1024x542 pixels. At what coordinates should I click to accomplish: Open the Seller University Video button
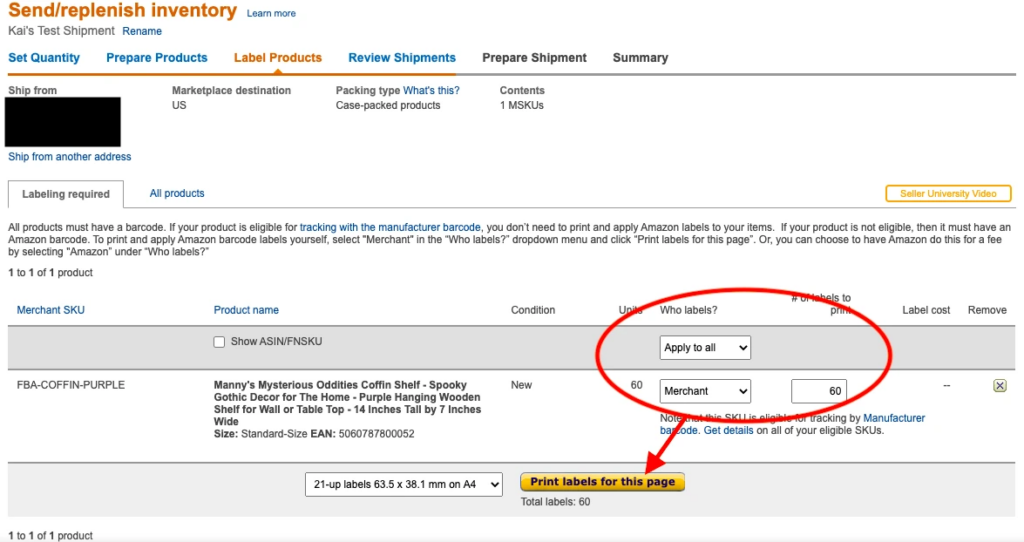pos(948,194)
